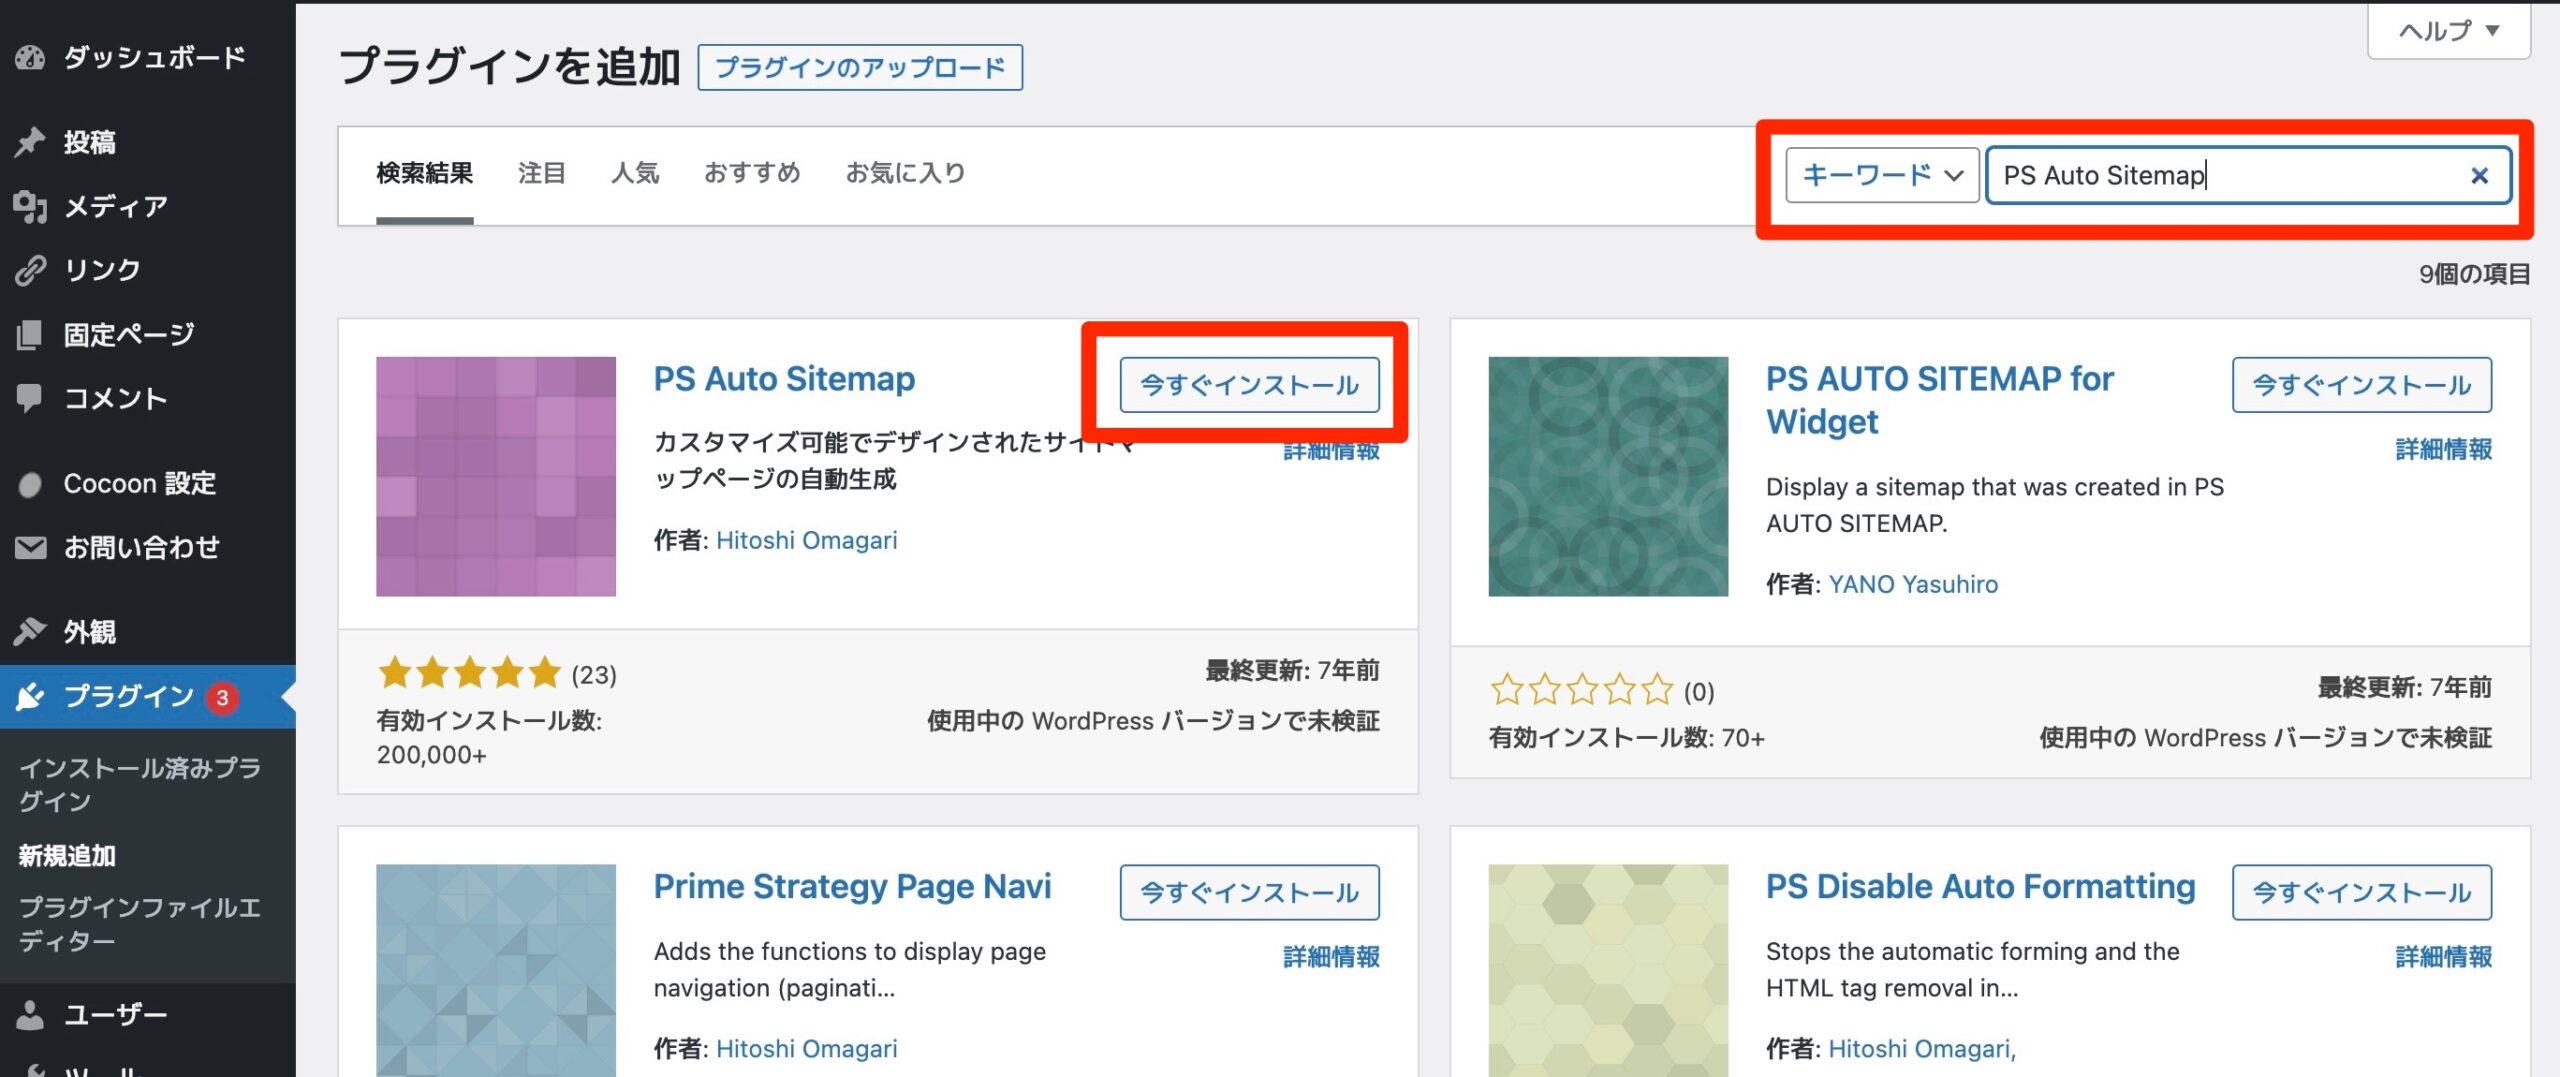The height and width of the screenshot is (1077, 2560).
Task: Click the 9個の項目 item count text
Action: click(x=2475, y=274)
